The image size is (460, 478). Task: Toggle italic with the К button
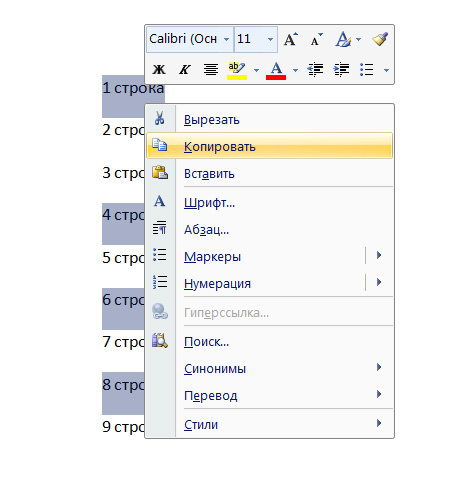pyautogui.click(x=184, y=70)
